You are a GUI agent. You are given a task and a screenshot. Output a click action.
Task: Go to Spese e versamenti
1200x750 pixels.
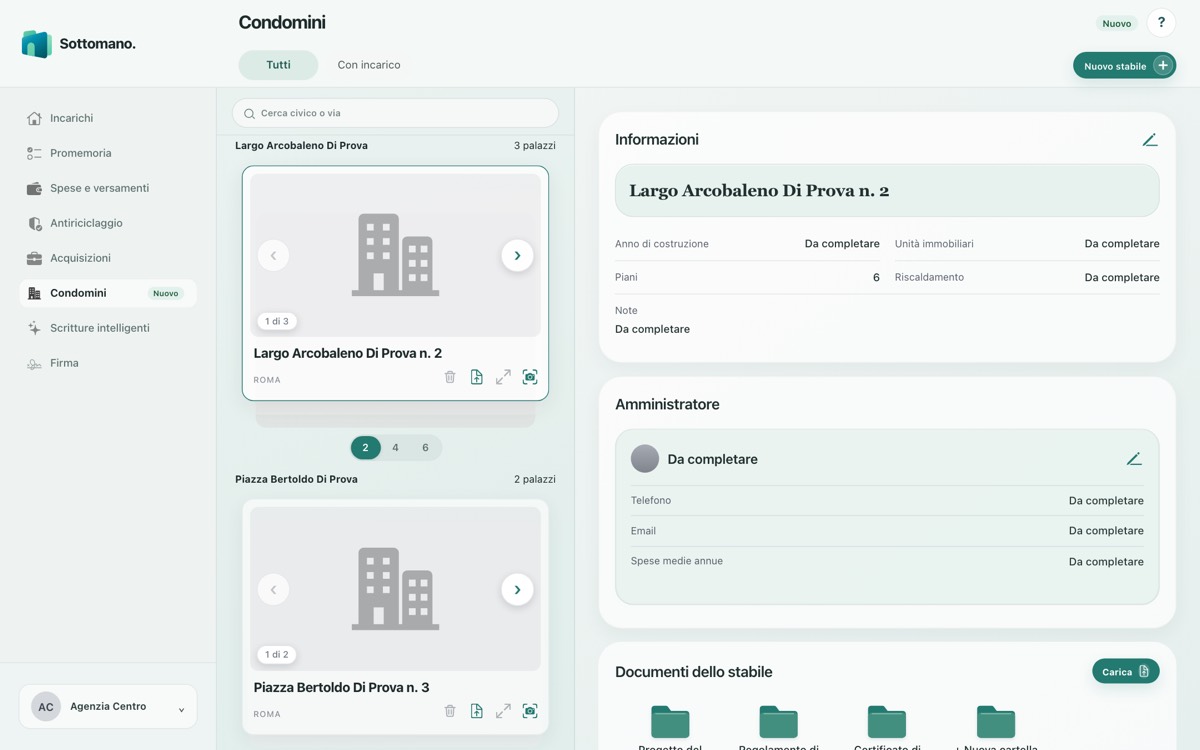[x=108, y=188]
